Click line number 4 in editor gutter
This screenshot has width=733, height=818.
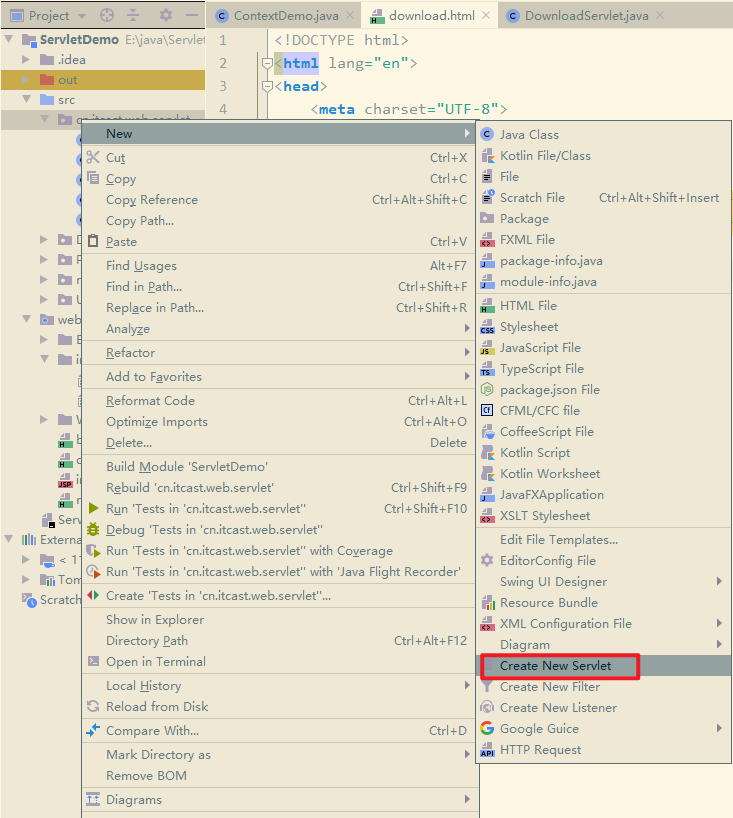[223, 109]
